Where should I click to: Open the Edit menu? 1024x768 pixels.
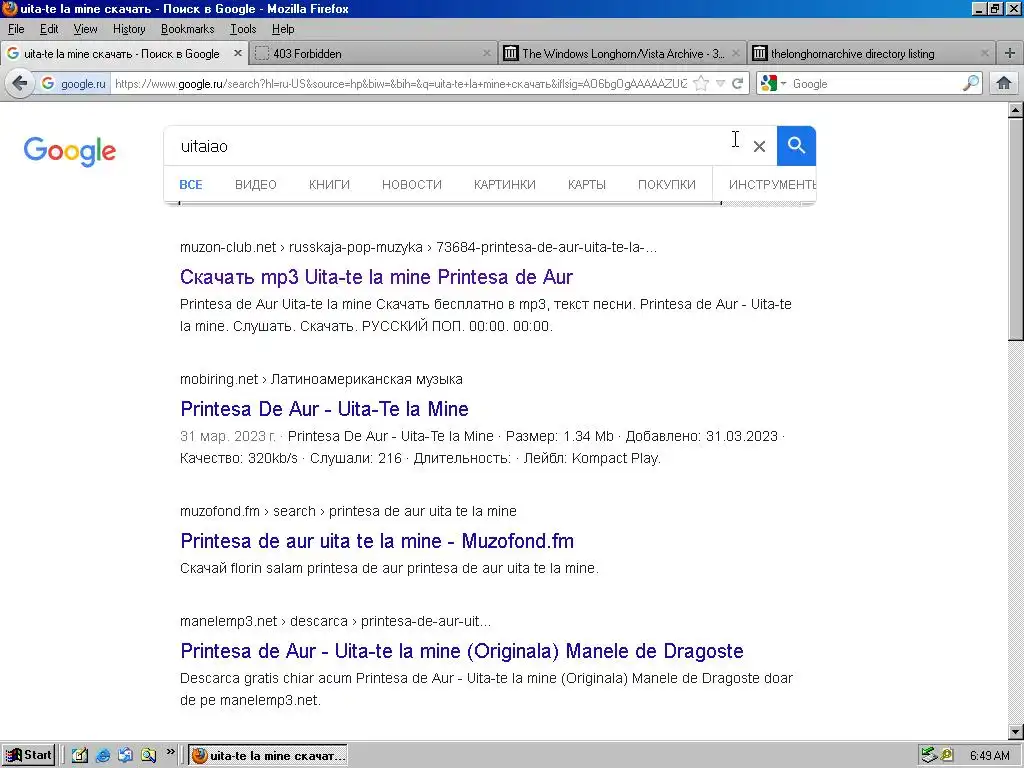49,29
